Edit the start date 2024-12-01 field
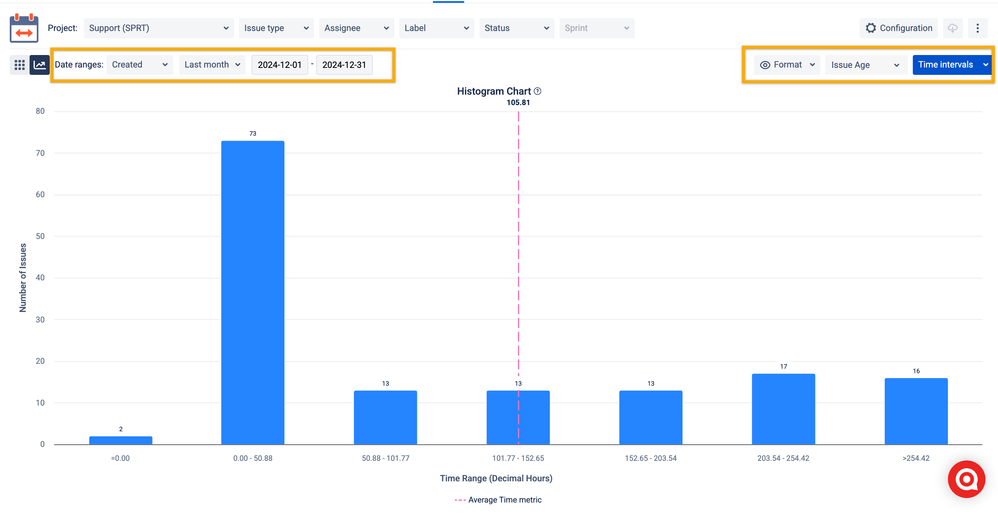This screenshot has height=528, width=998. click(x=279, y=65)
